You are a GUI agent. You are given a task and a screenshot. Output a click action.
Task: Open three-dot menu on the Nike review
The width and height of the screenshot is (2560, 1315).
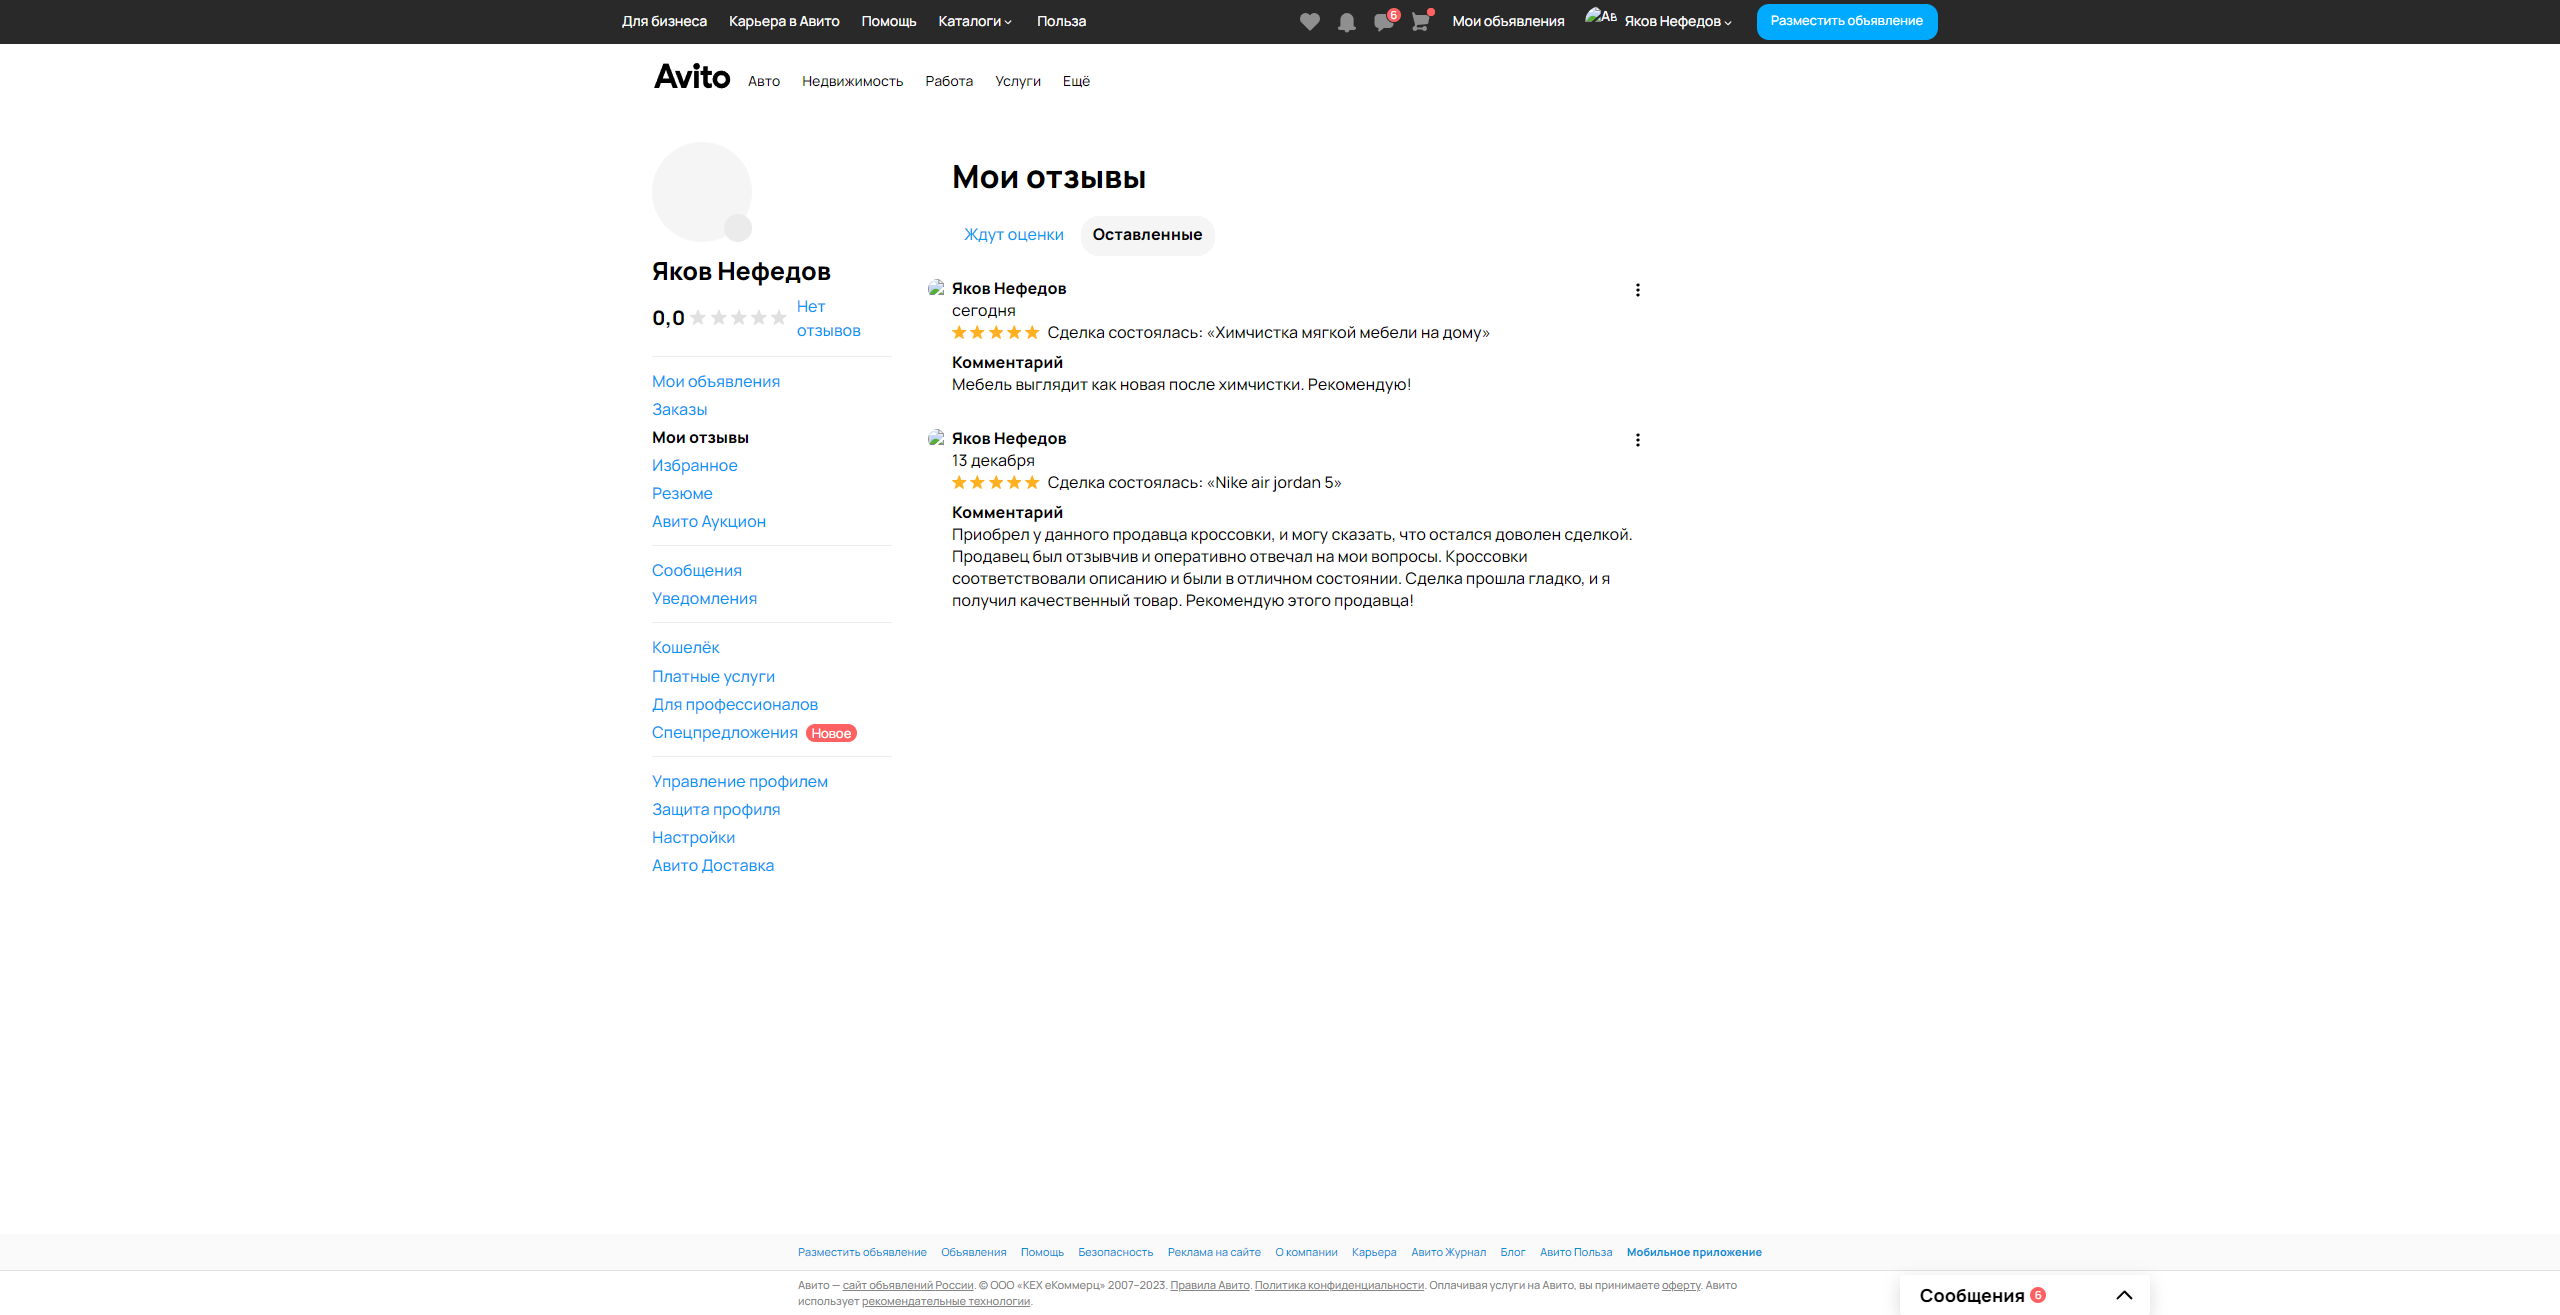(1637, 440)
